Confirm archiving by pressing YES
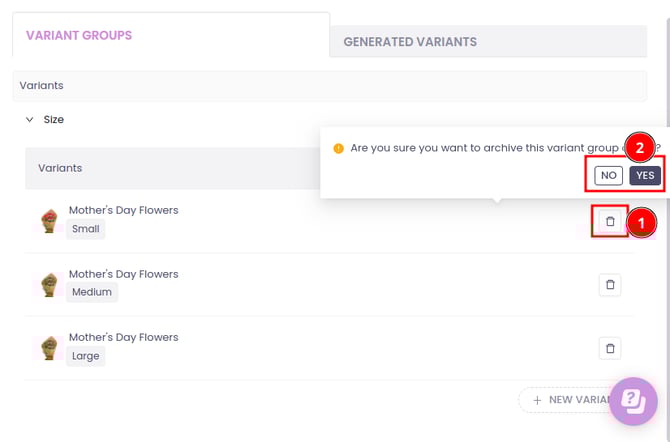 pos(645,175)
